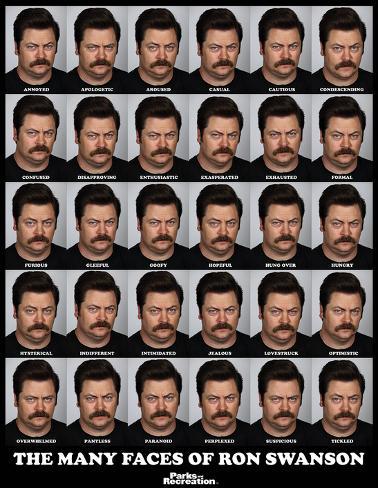Click the Suspicious caption label
378x488 pixels.
click(281, 441)
